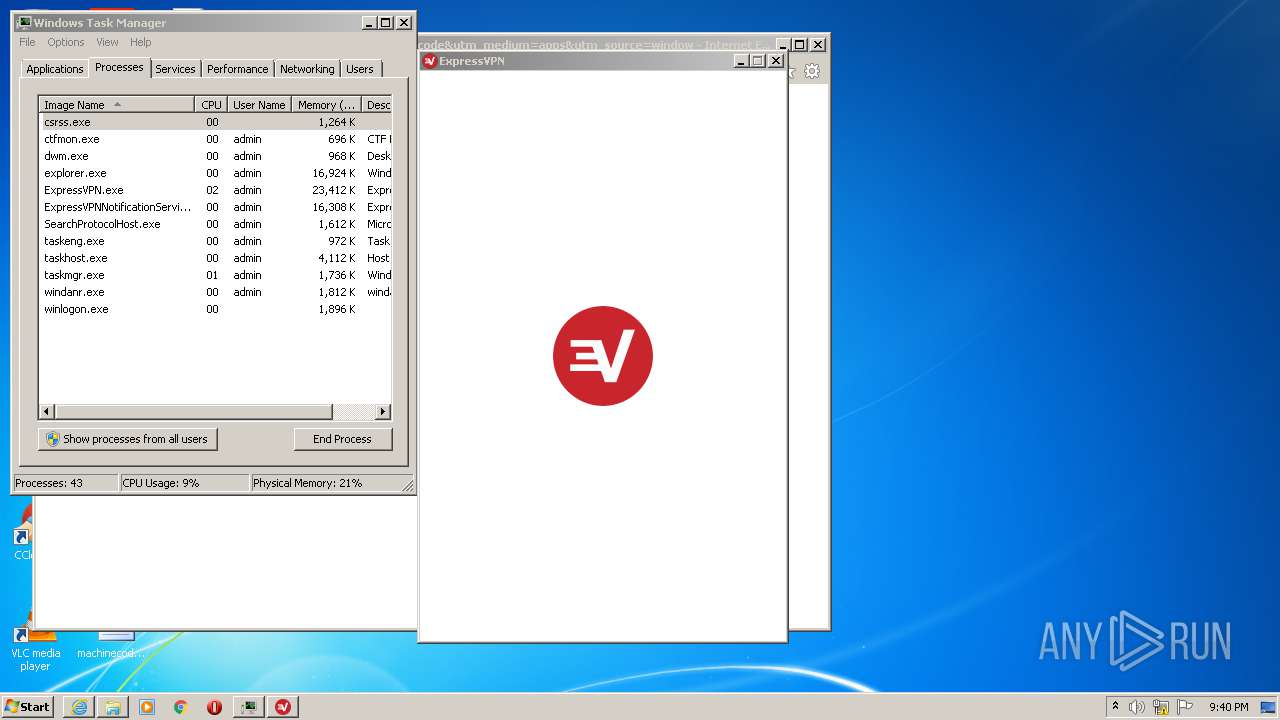The height and width of the screenshot is (720, 1280).
Task: Launch the media player taskbar icon
Action: (x=147, y=707)
